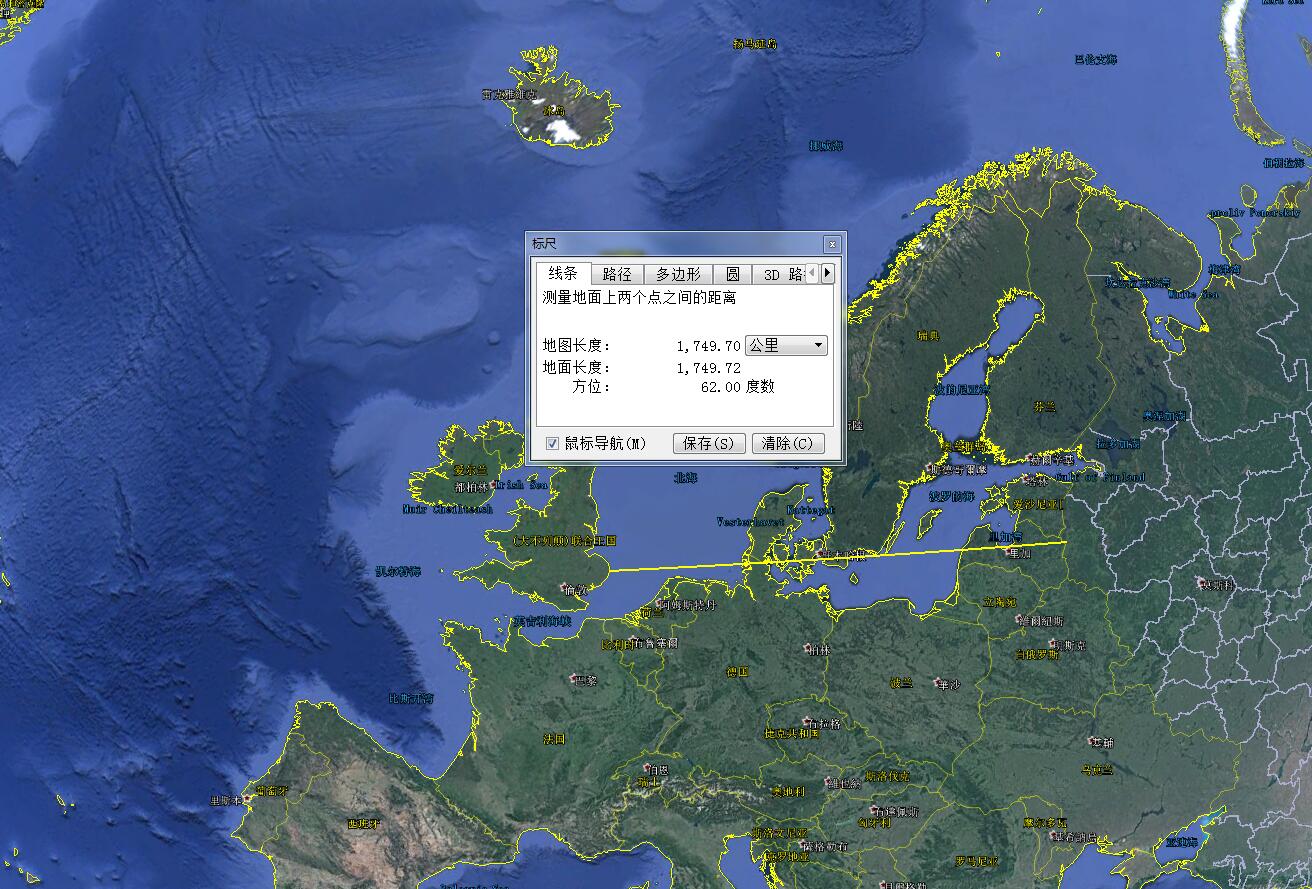Click the 62.00 heading value

(x=720, y=387)
